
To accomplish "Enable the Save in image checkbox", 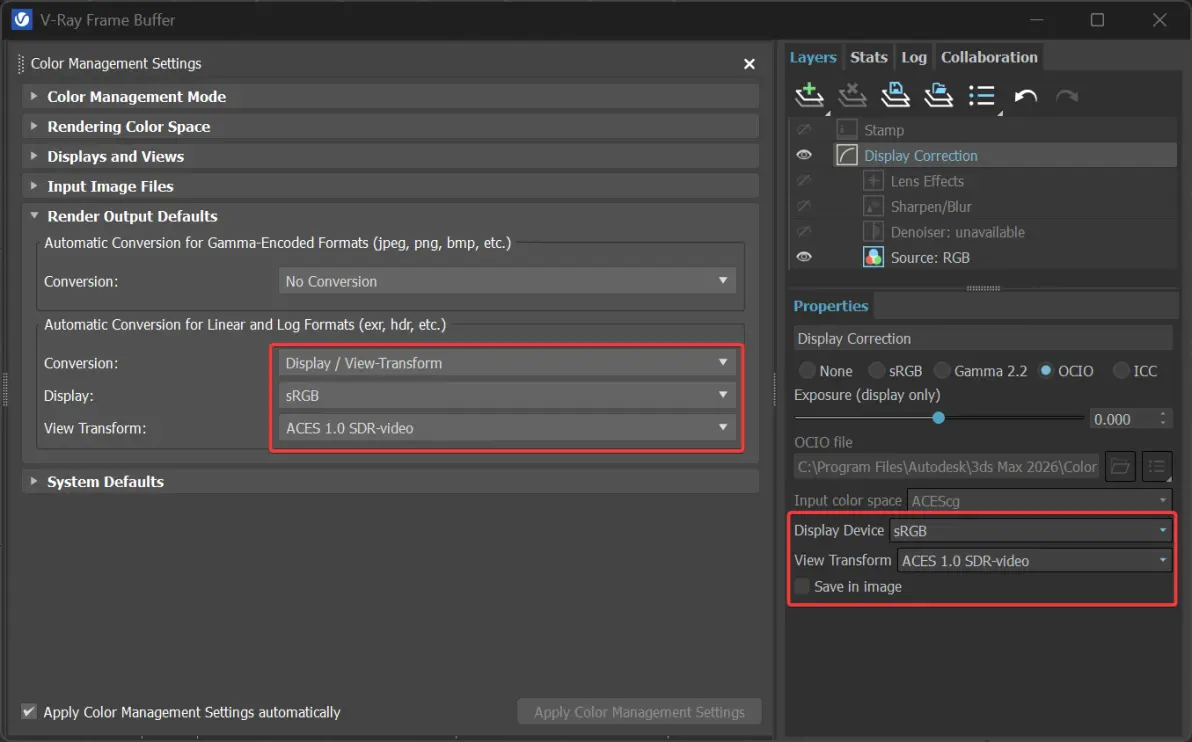I will [x=802, y=586].
